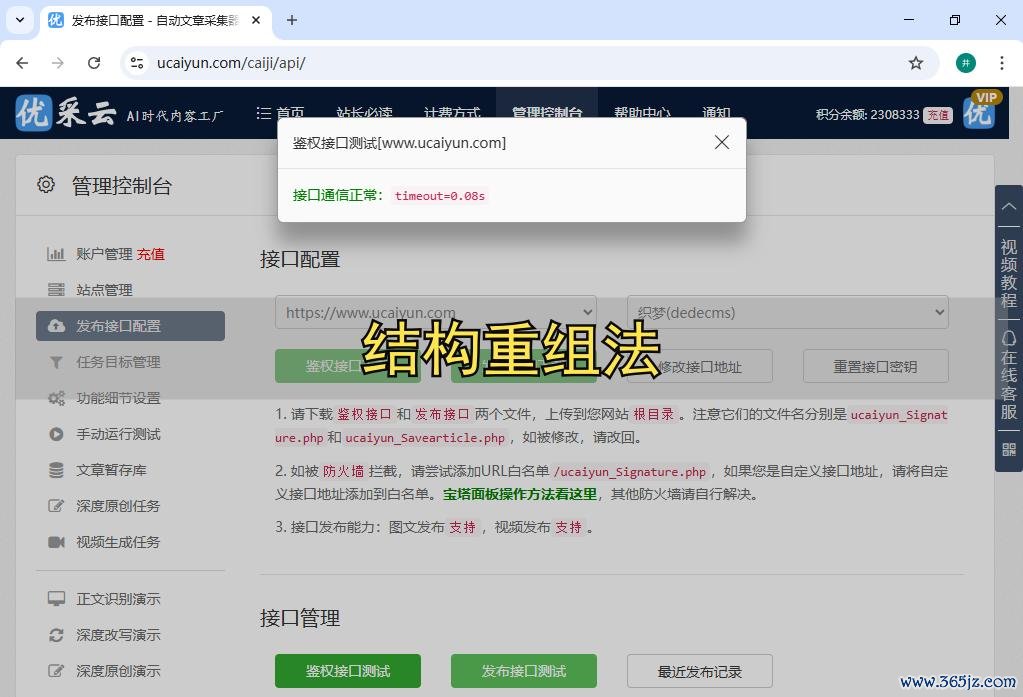The height and width of the screenshot is (697, 1023).
Task: Click 功能细节设置 gears icon
Action: [56, 398]
